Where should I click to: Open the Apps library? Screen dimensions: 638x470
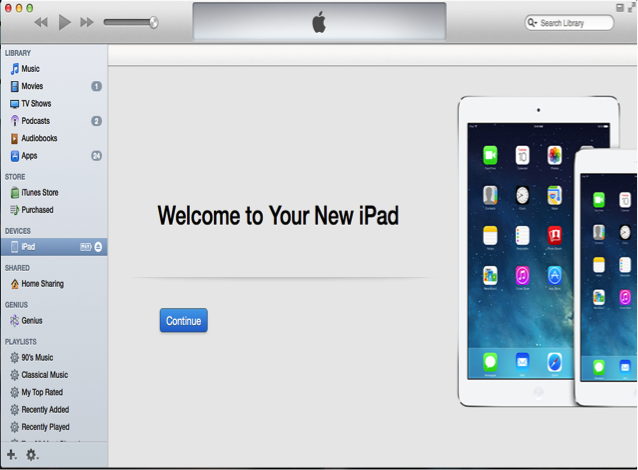coord(30,156)
